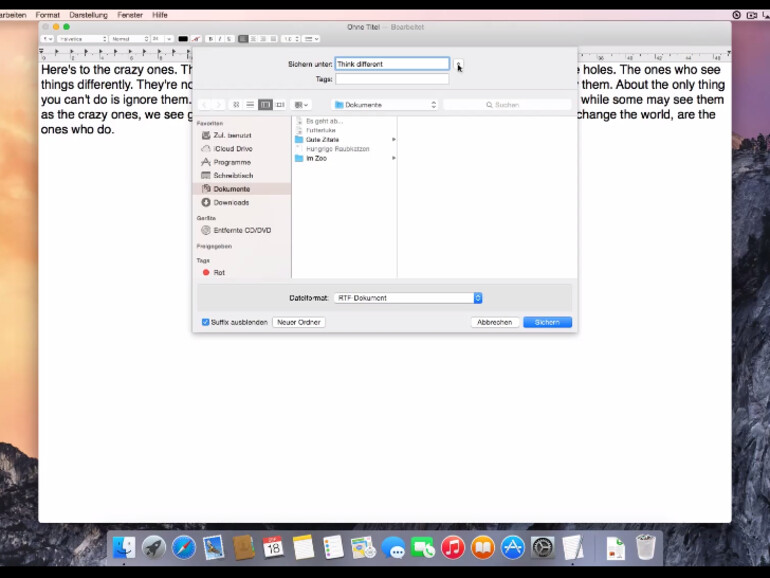Open Safari from the Dock
Viewport: 770px width, 578px height.
tap(183, 547)
